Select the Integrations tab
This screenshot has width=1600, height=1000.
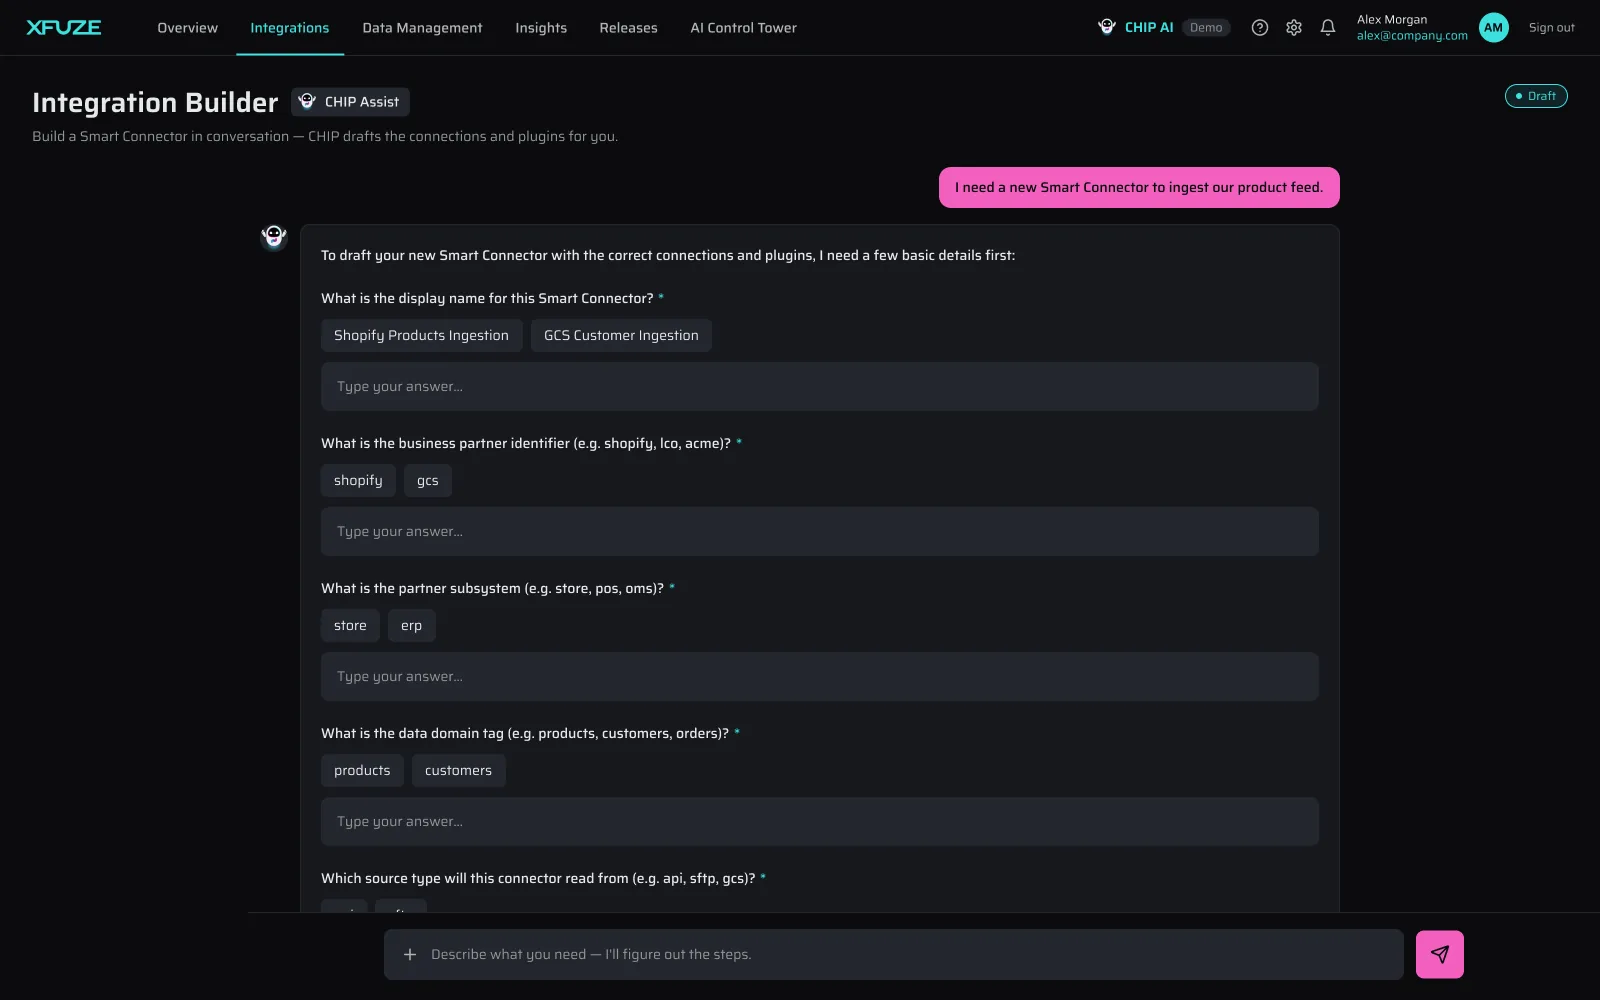point(290,28)
